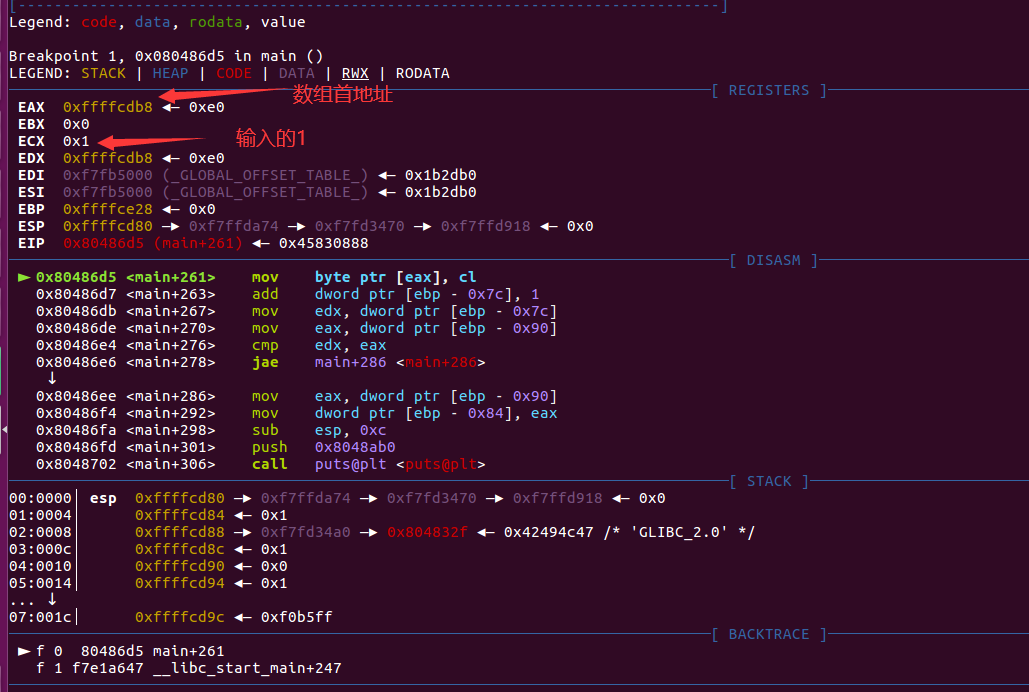Click stack address 0xffffcd94
Viewport: 1029px width, 692px height.
180,584
